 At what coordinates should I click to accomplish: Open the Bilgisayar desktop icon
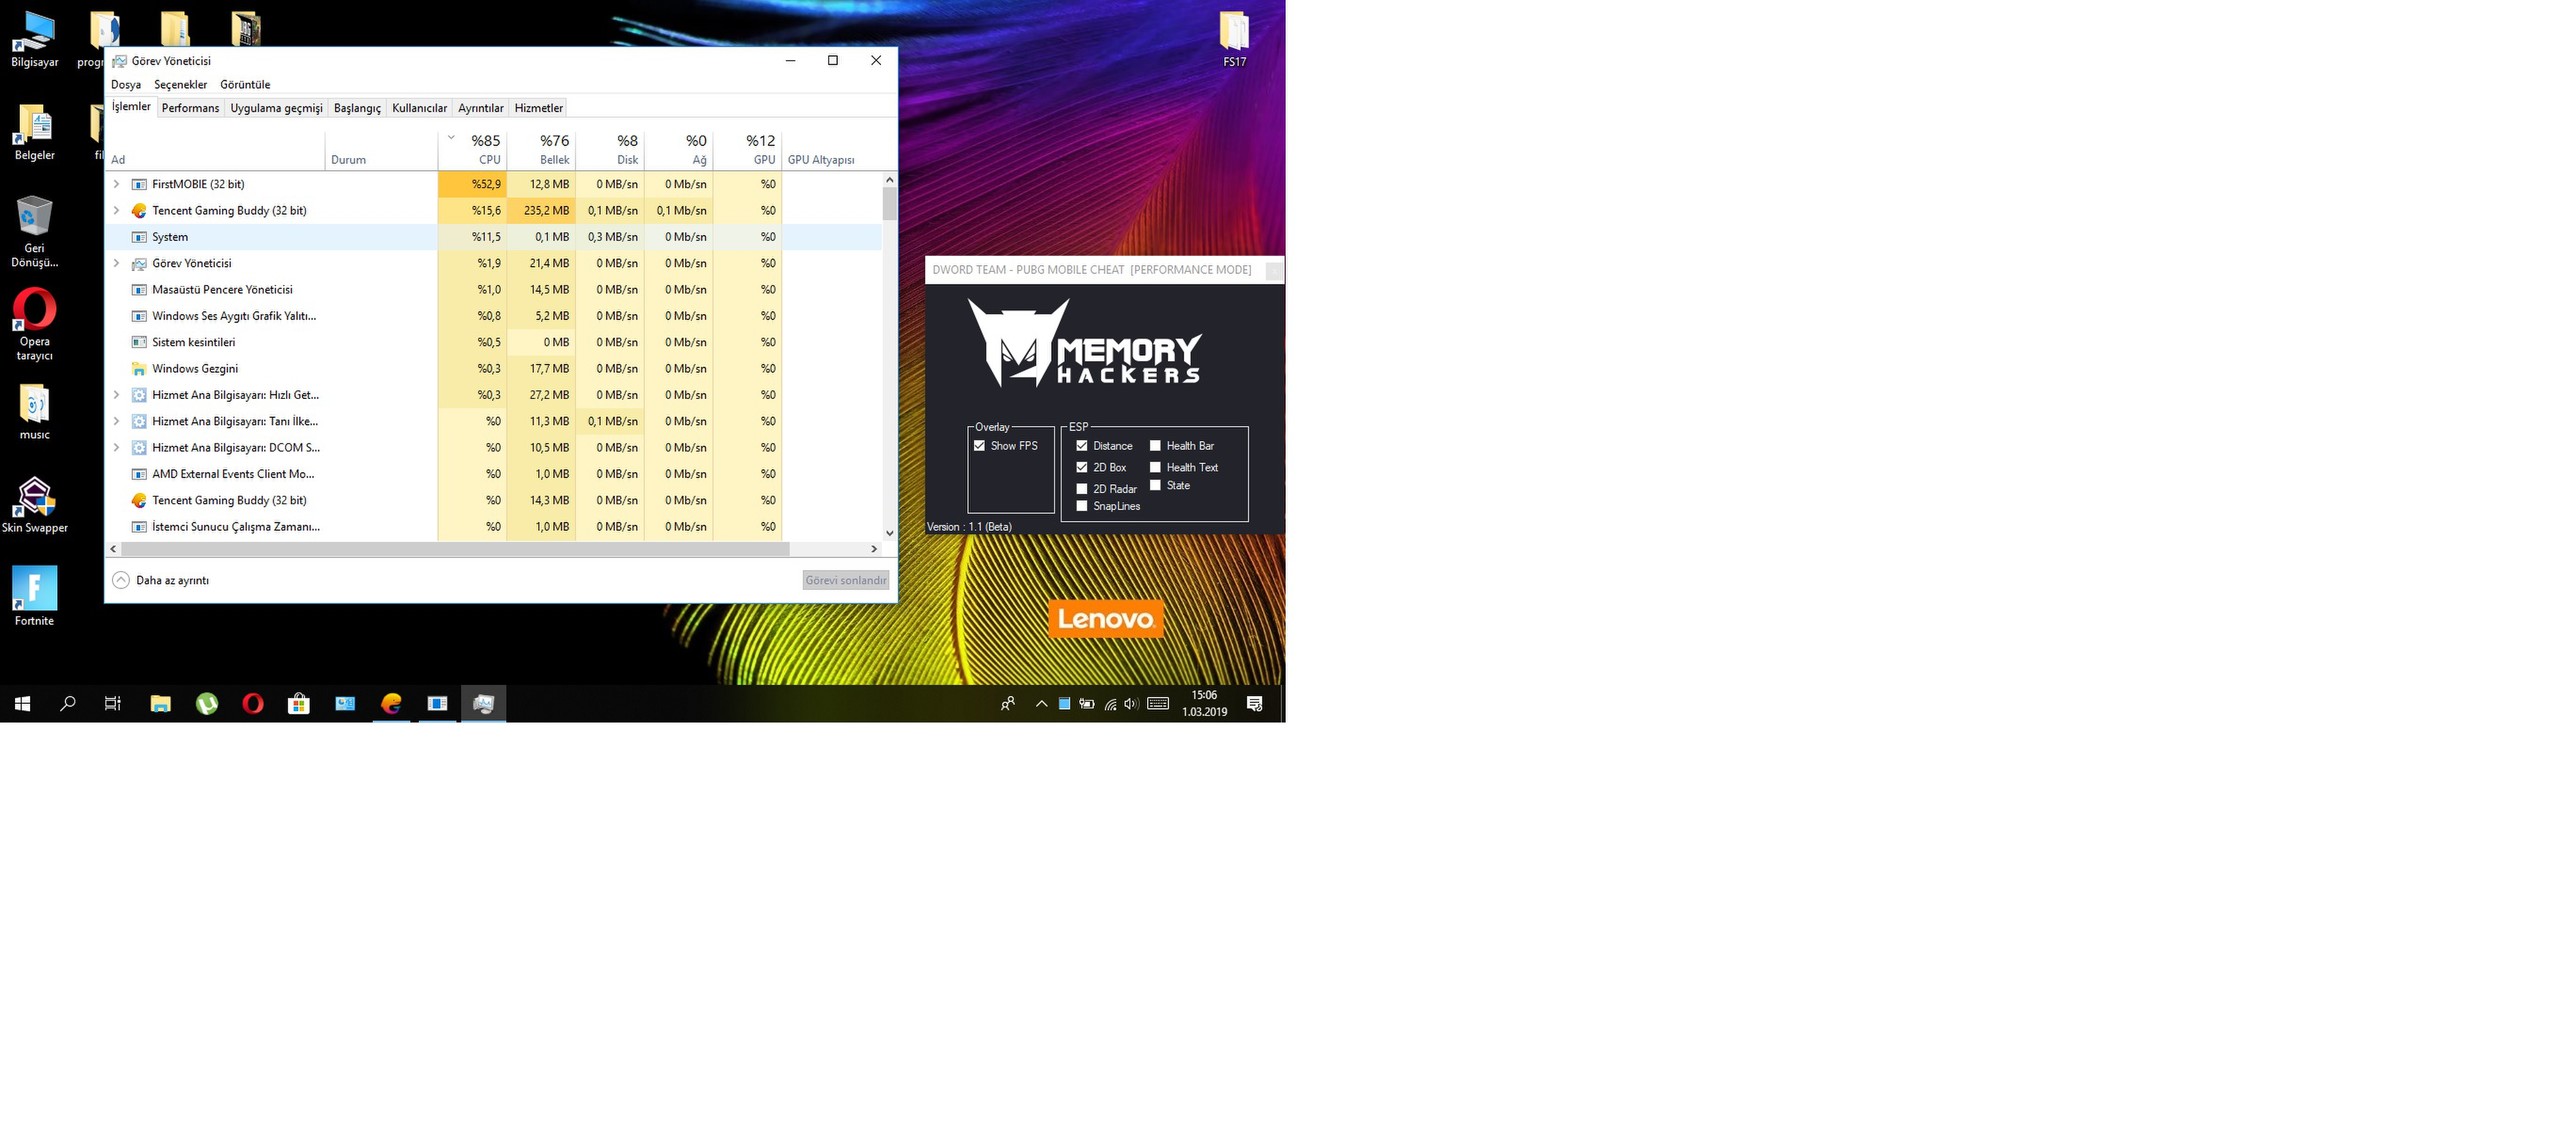pyautogui.click(x=34, y=40)
